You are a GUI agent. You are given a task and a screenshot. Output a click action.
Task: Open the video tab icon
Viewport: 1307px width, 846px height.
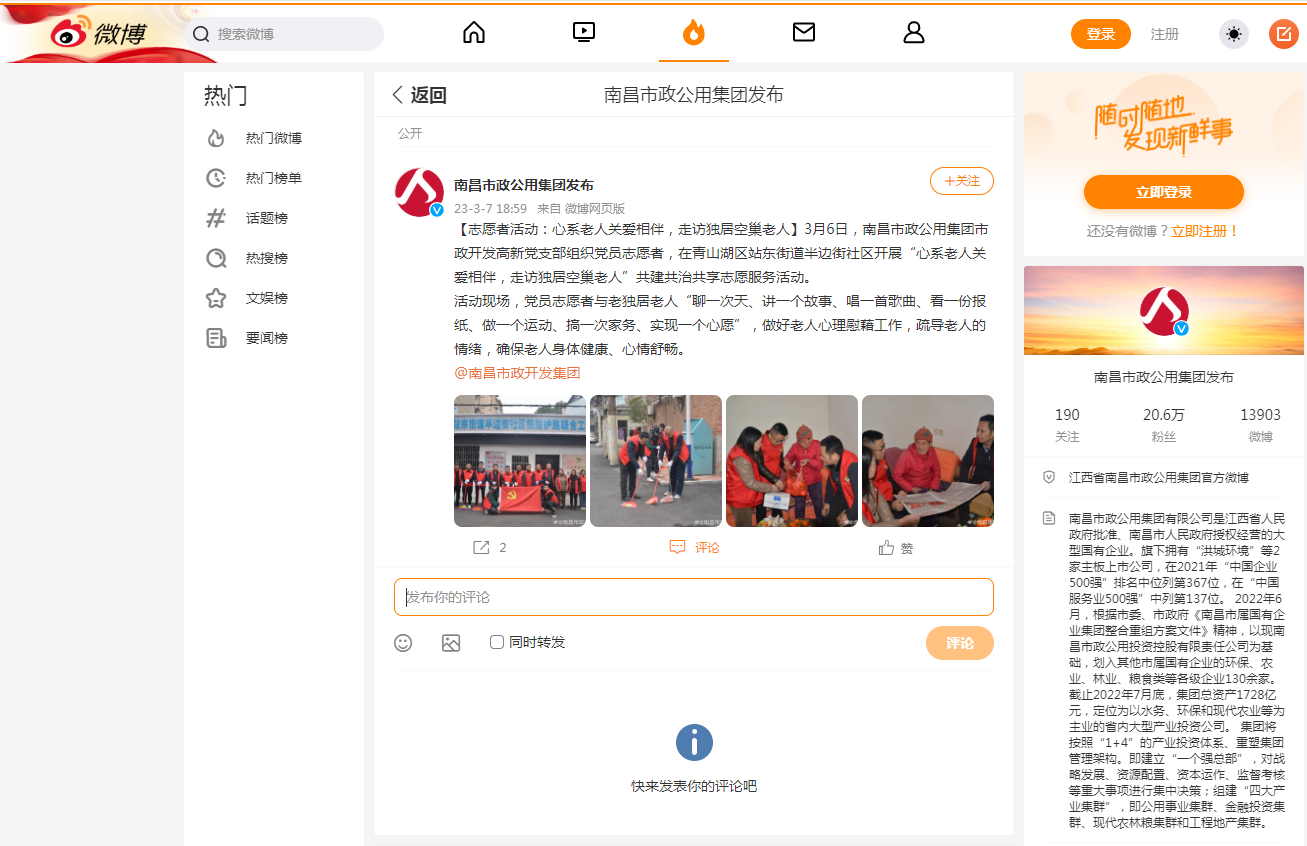click(584, 33)
